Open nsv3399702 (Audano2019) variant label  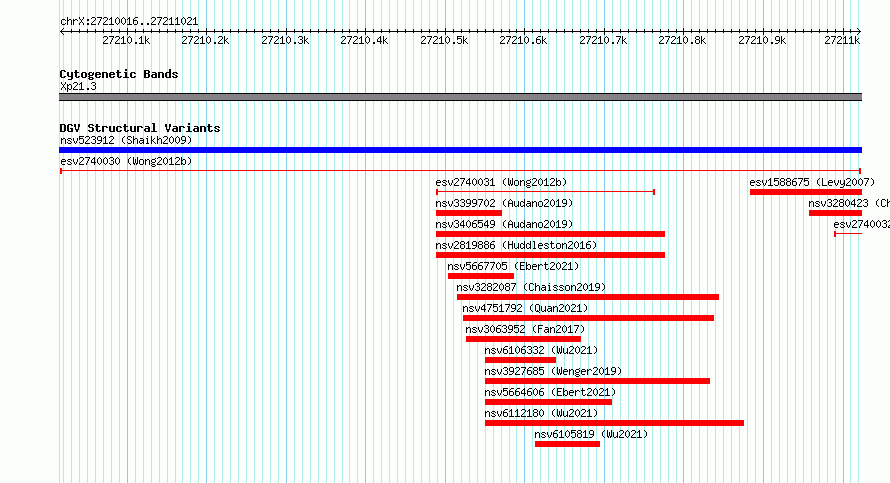[504, 203]
